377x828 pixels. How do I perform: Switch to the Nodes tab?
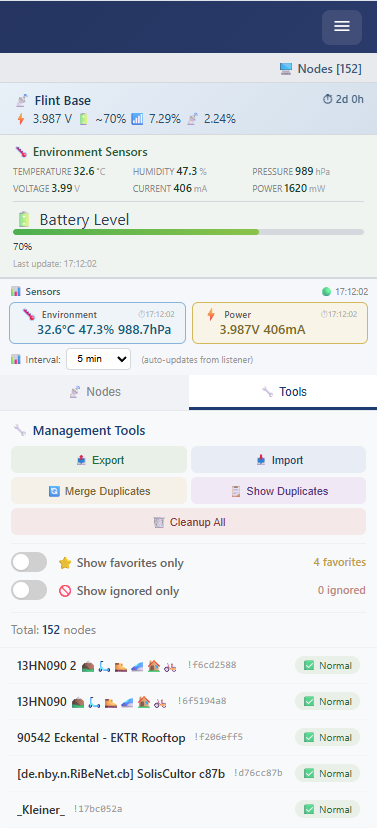[95, 392]
